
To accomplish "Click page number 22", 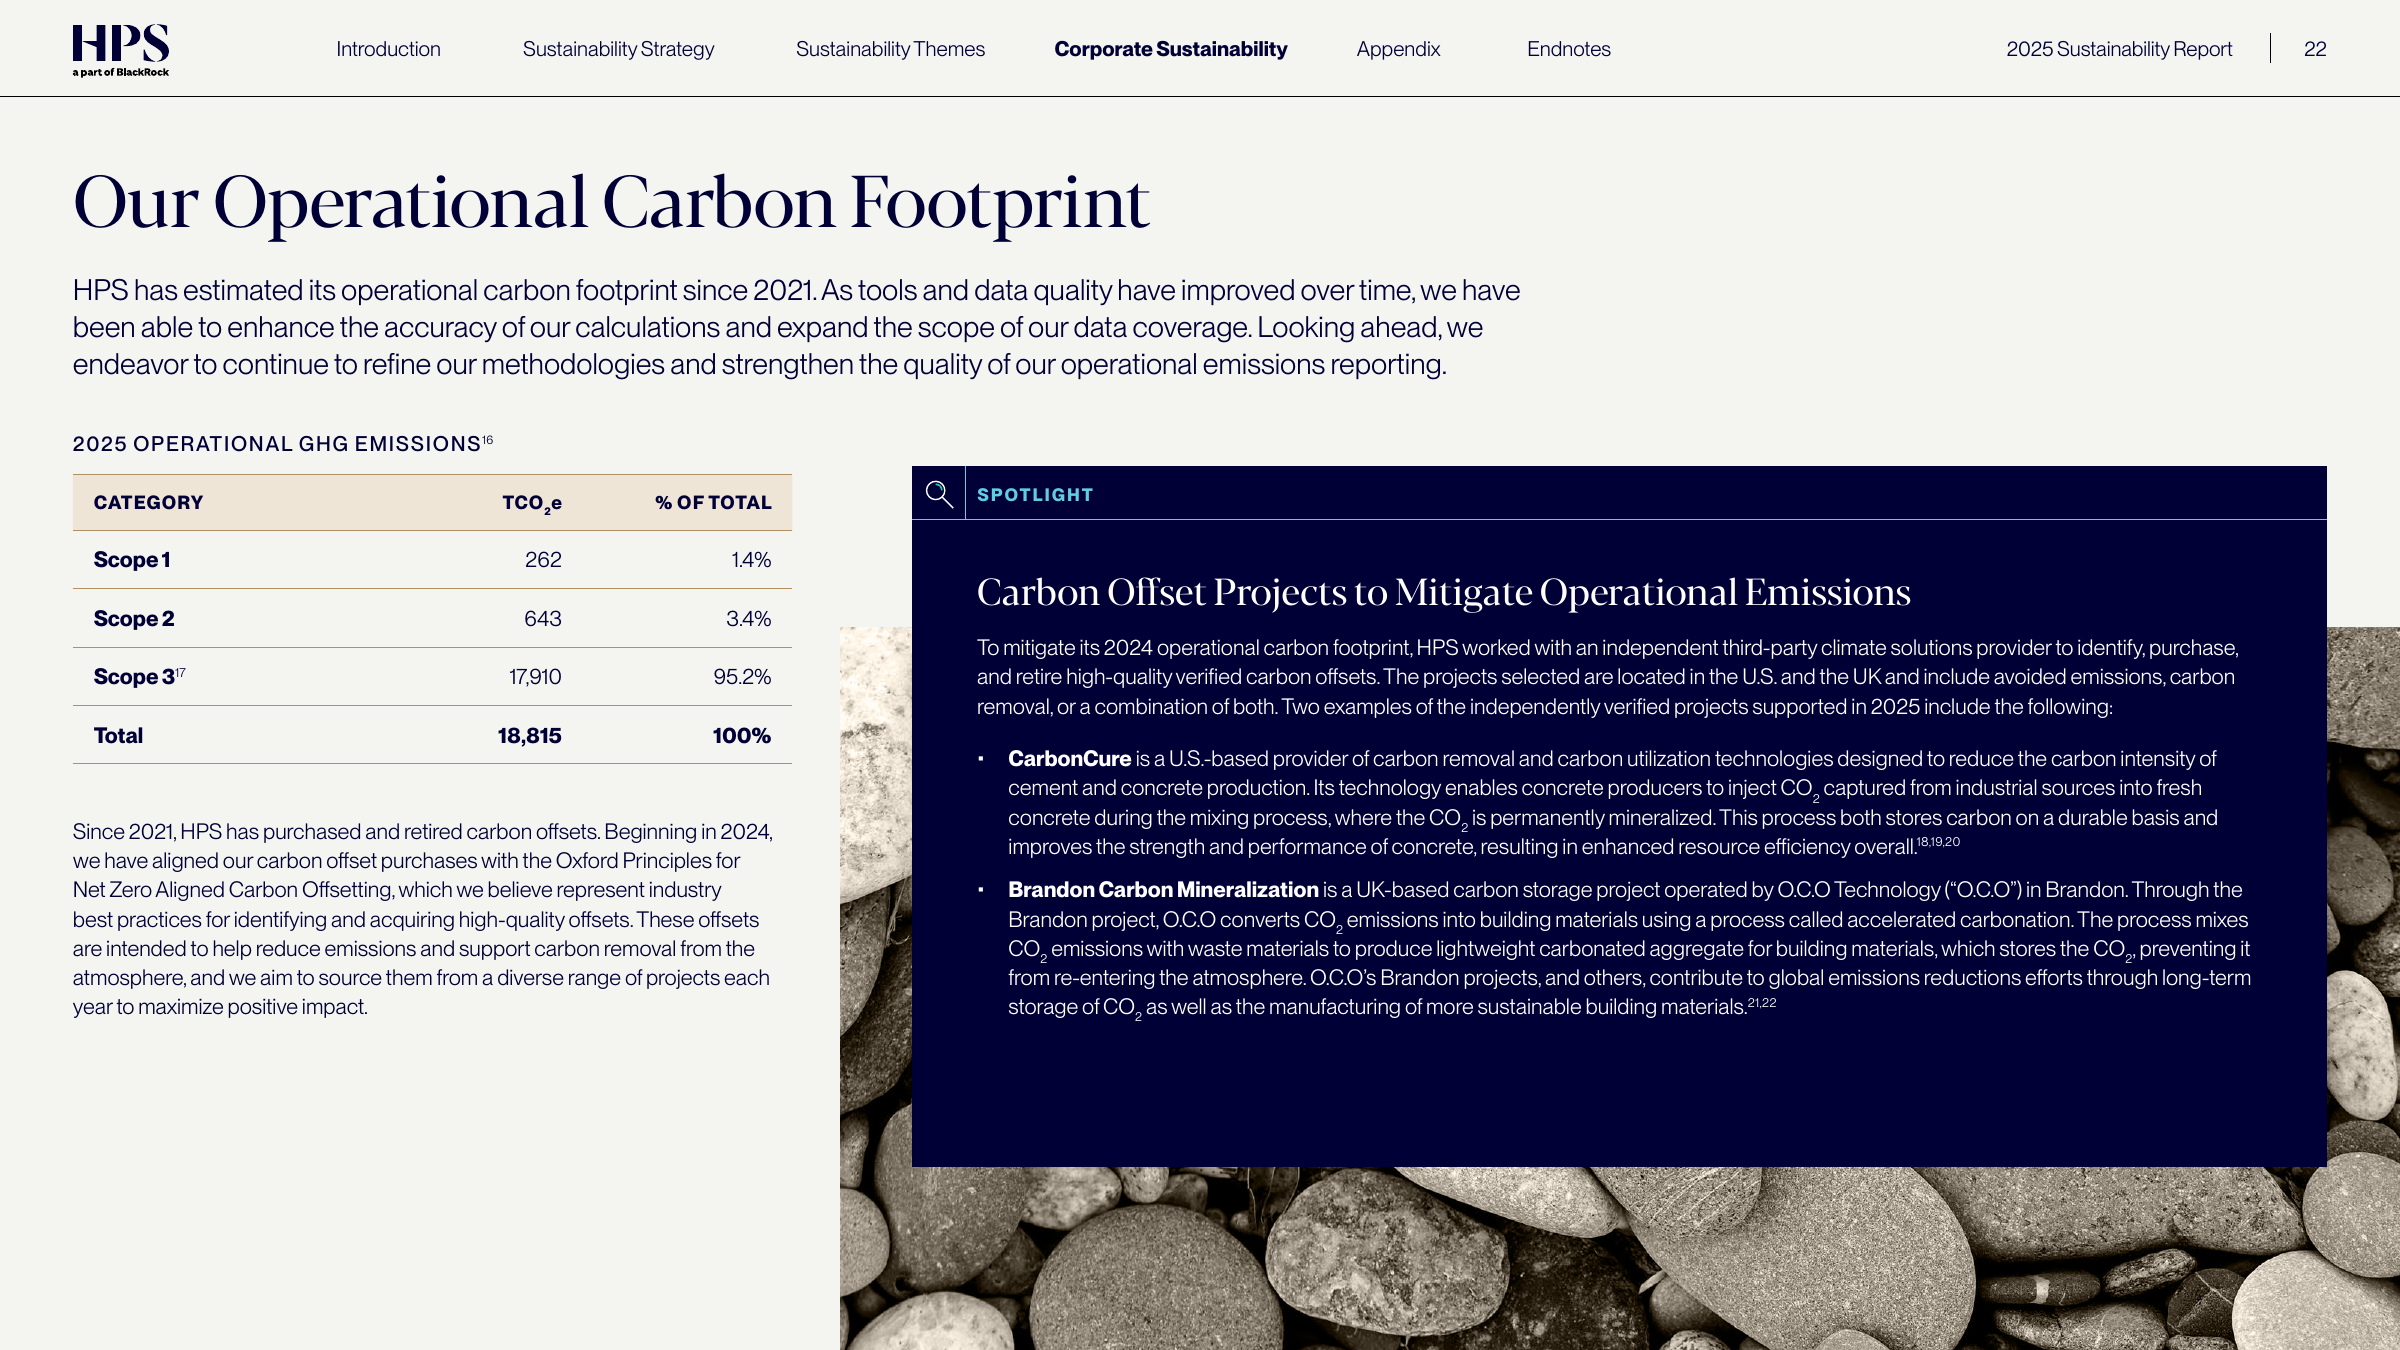I will [x=2315, y=49].
